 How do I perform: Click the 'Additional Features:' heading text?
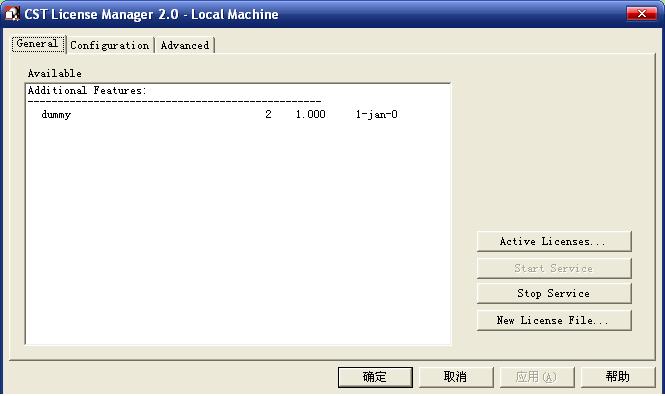coord(87,90)
